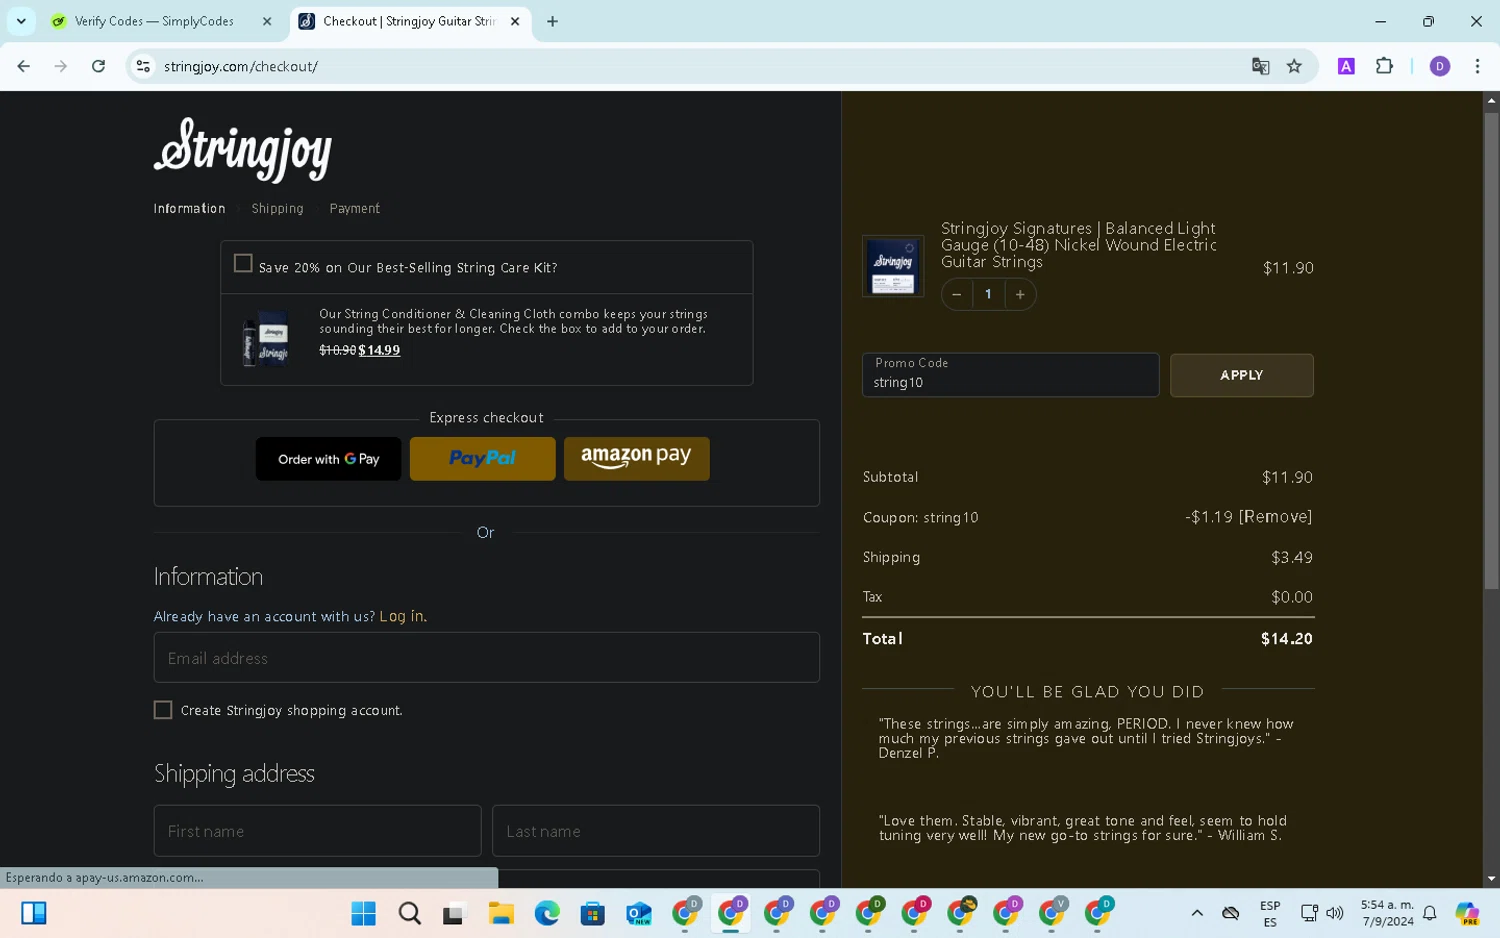Open the Chrome three-dot menu
This screenshot has height=938, width=1500.
pyautogui.click(x=1477, y=66)
